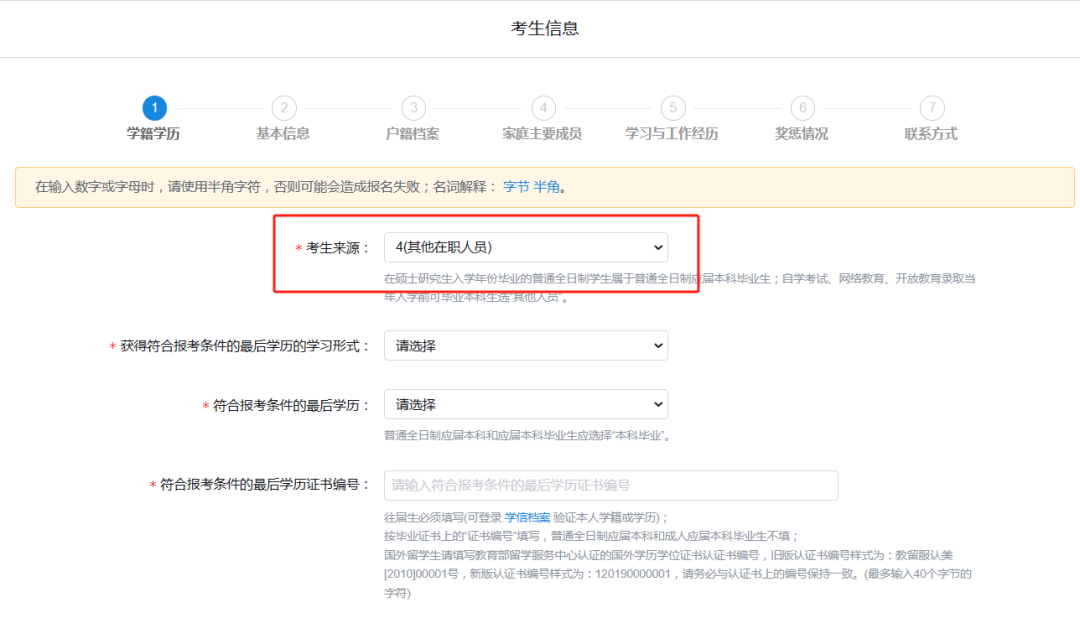
Task: Expand the 最后学历的学习形式 dropdown
Action: pyautogui.click(x=526, y=346)
